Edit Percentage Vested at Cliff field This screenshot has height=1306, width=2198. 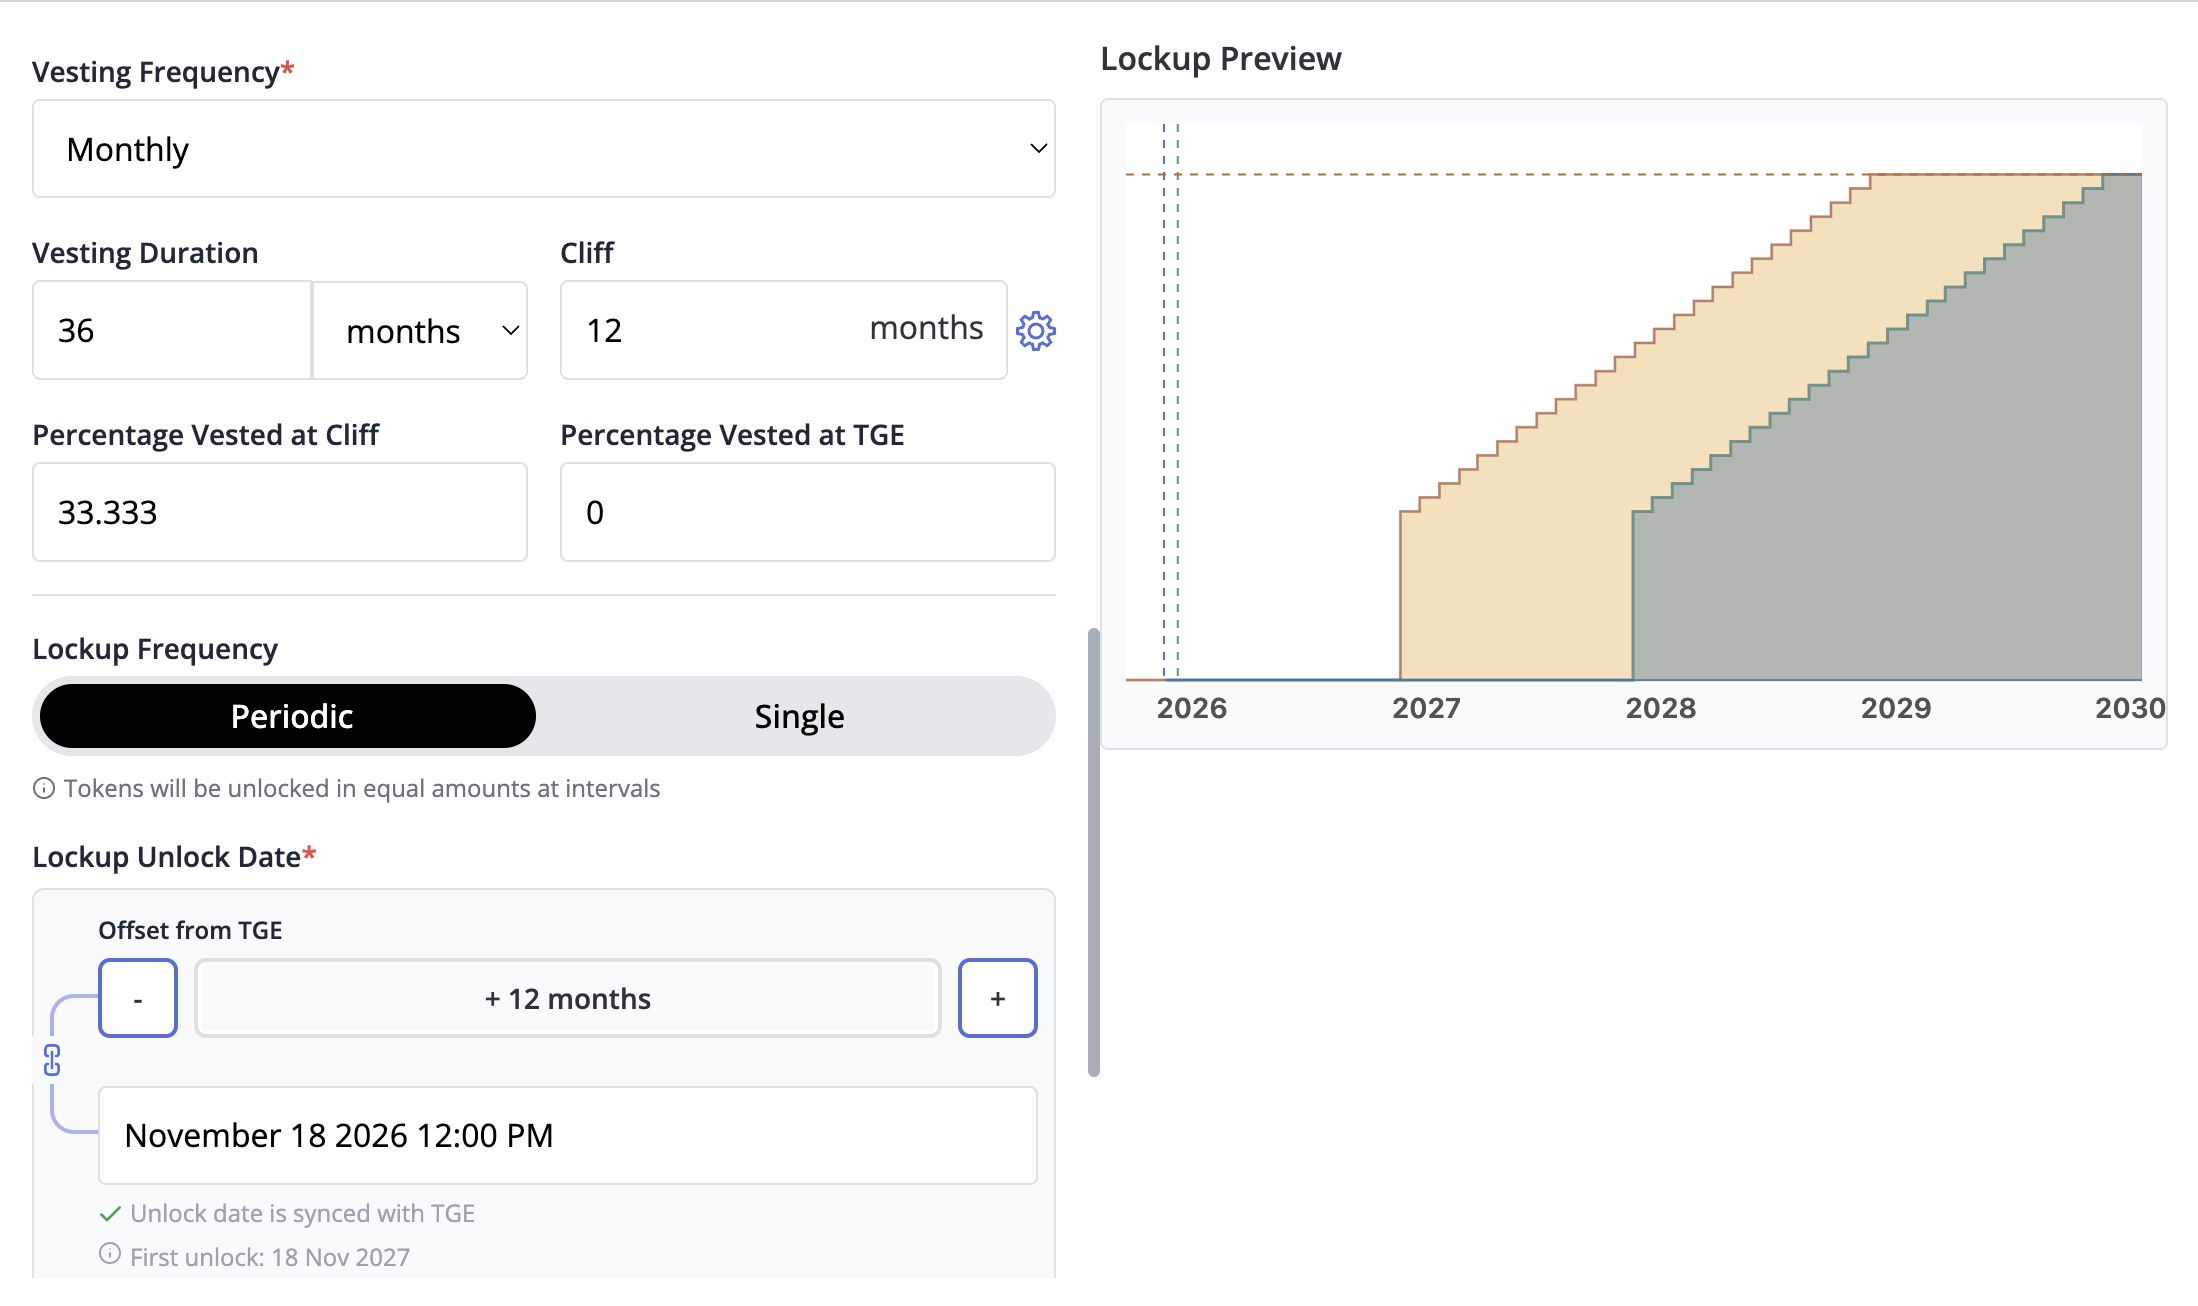(x=279, y=512)
